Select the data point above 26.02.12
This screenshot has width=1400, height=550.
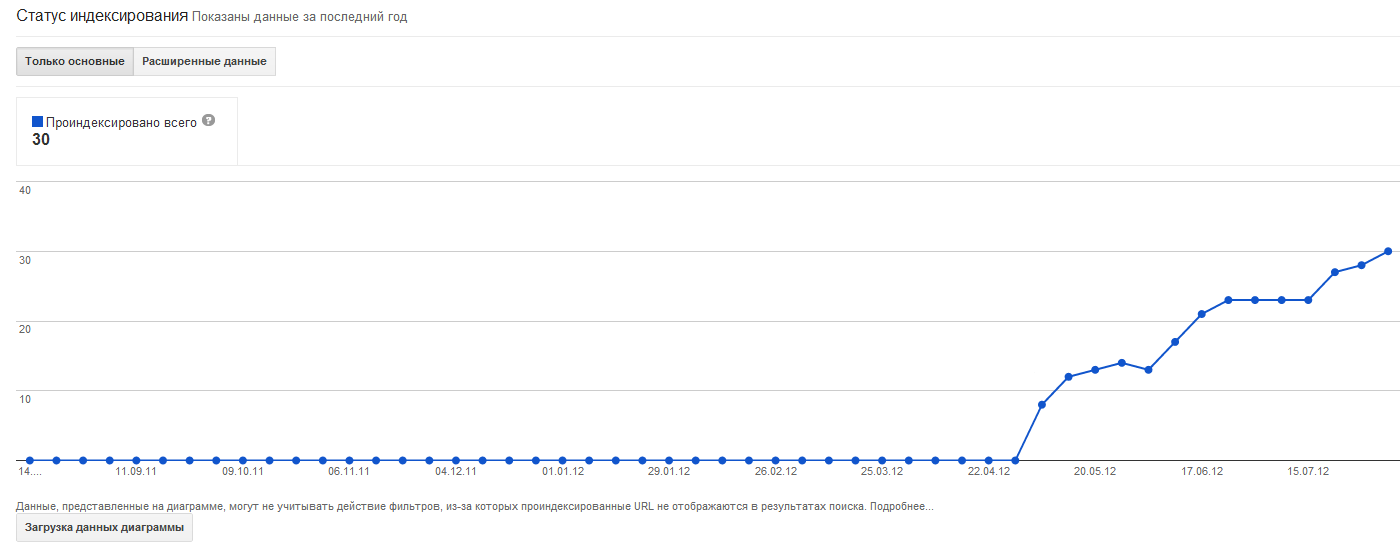click(775, 460)
